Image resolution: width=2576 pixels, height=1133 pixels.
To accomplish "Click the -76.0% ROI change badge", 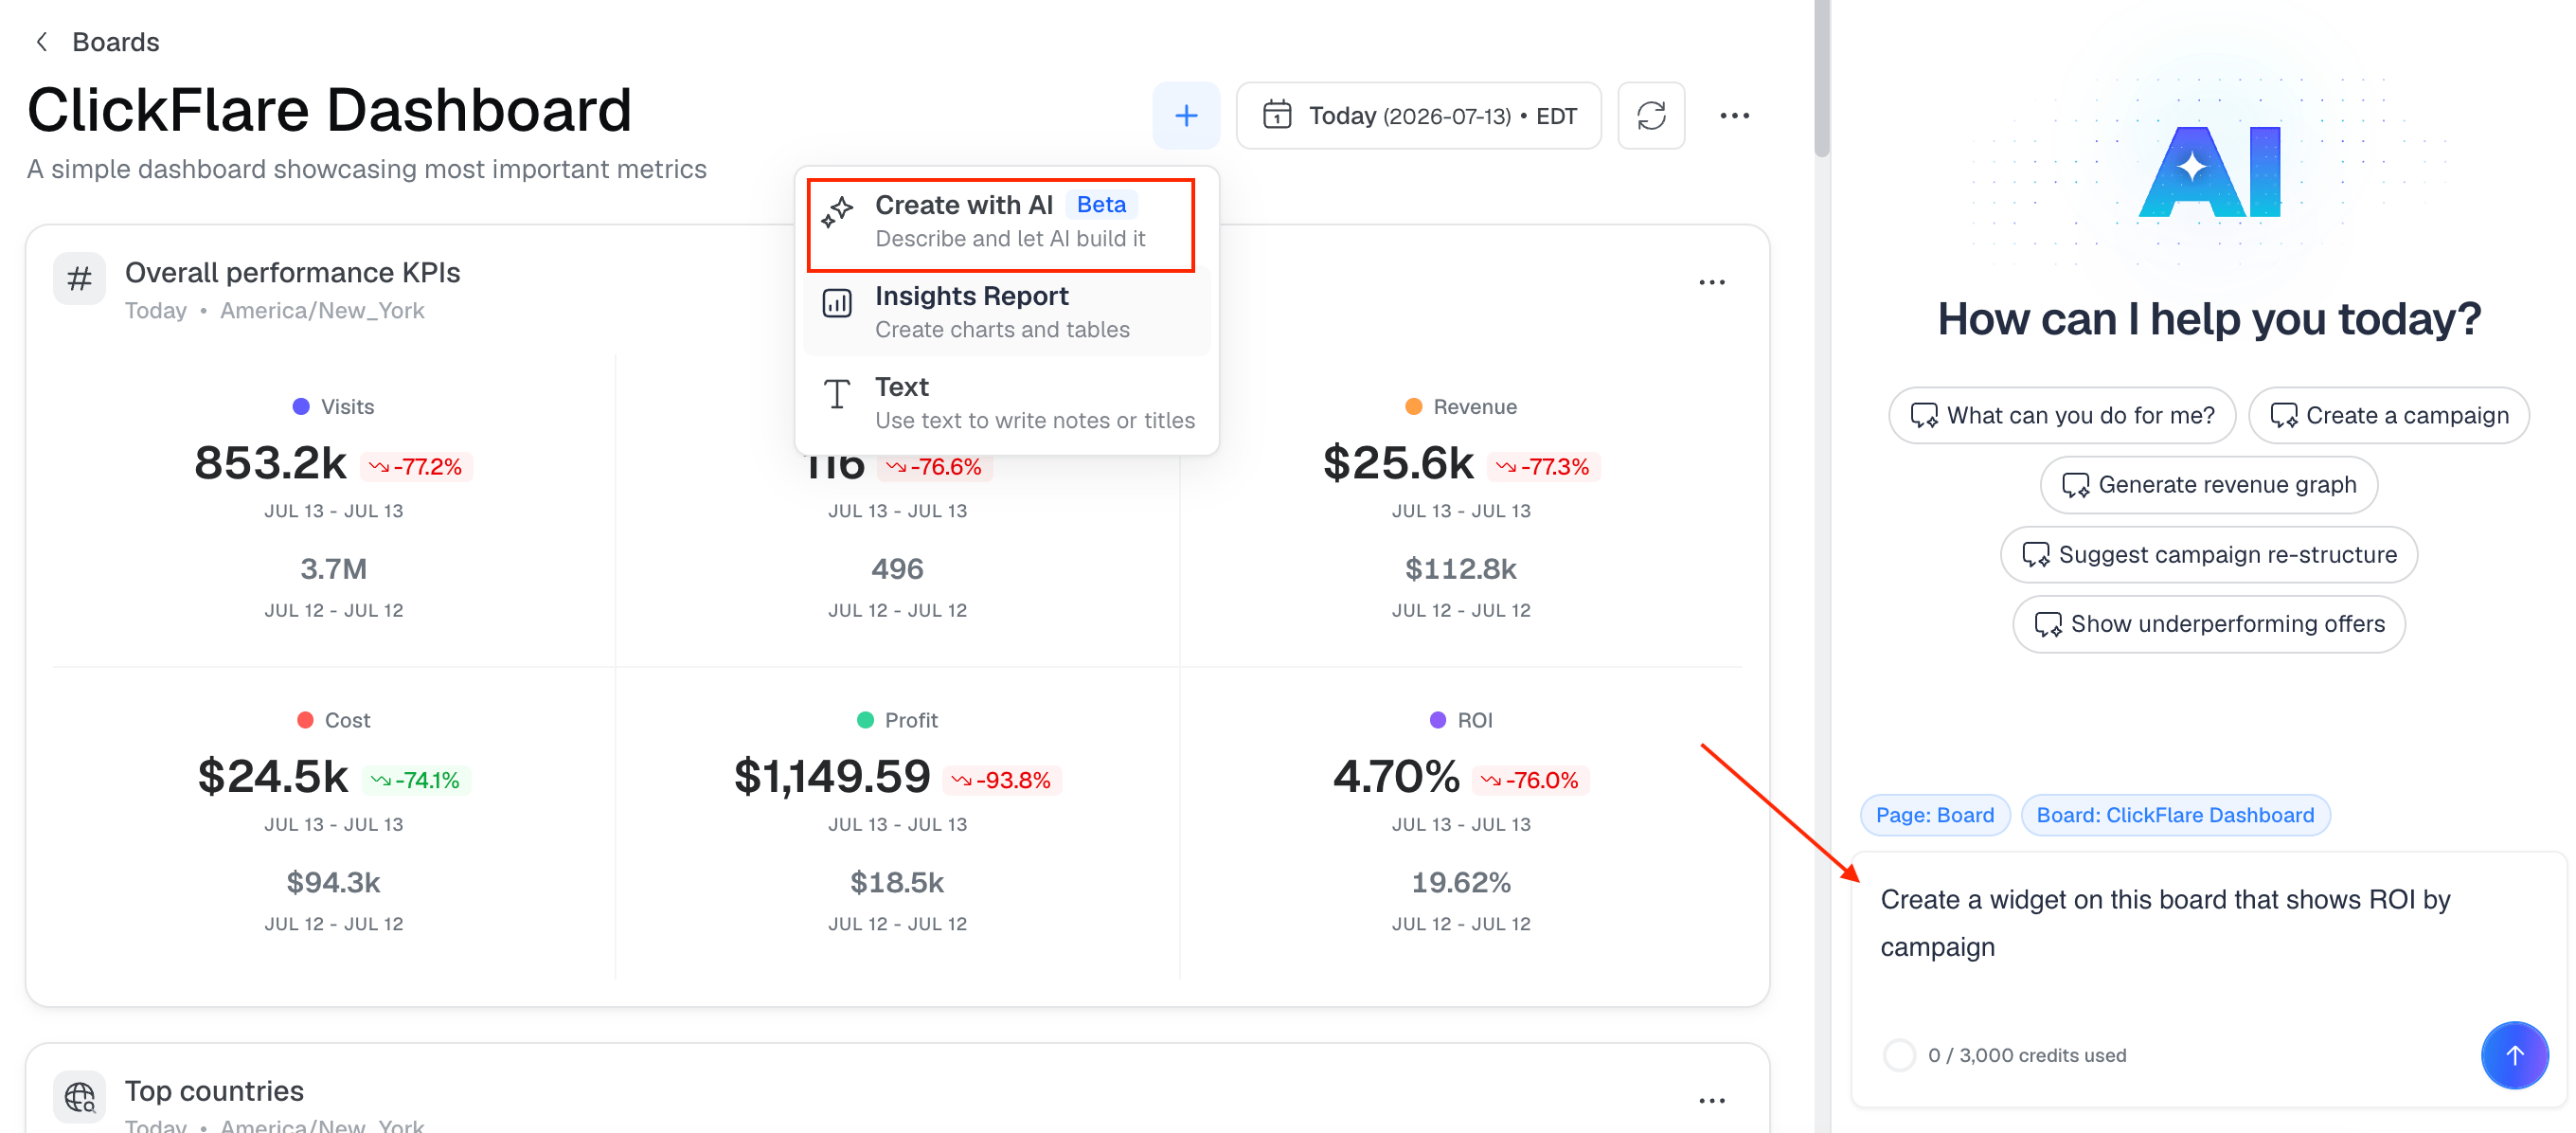I will [x=1531, y=780].
